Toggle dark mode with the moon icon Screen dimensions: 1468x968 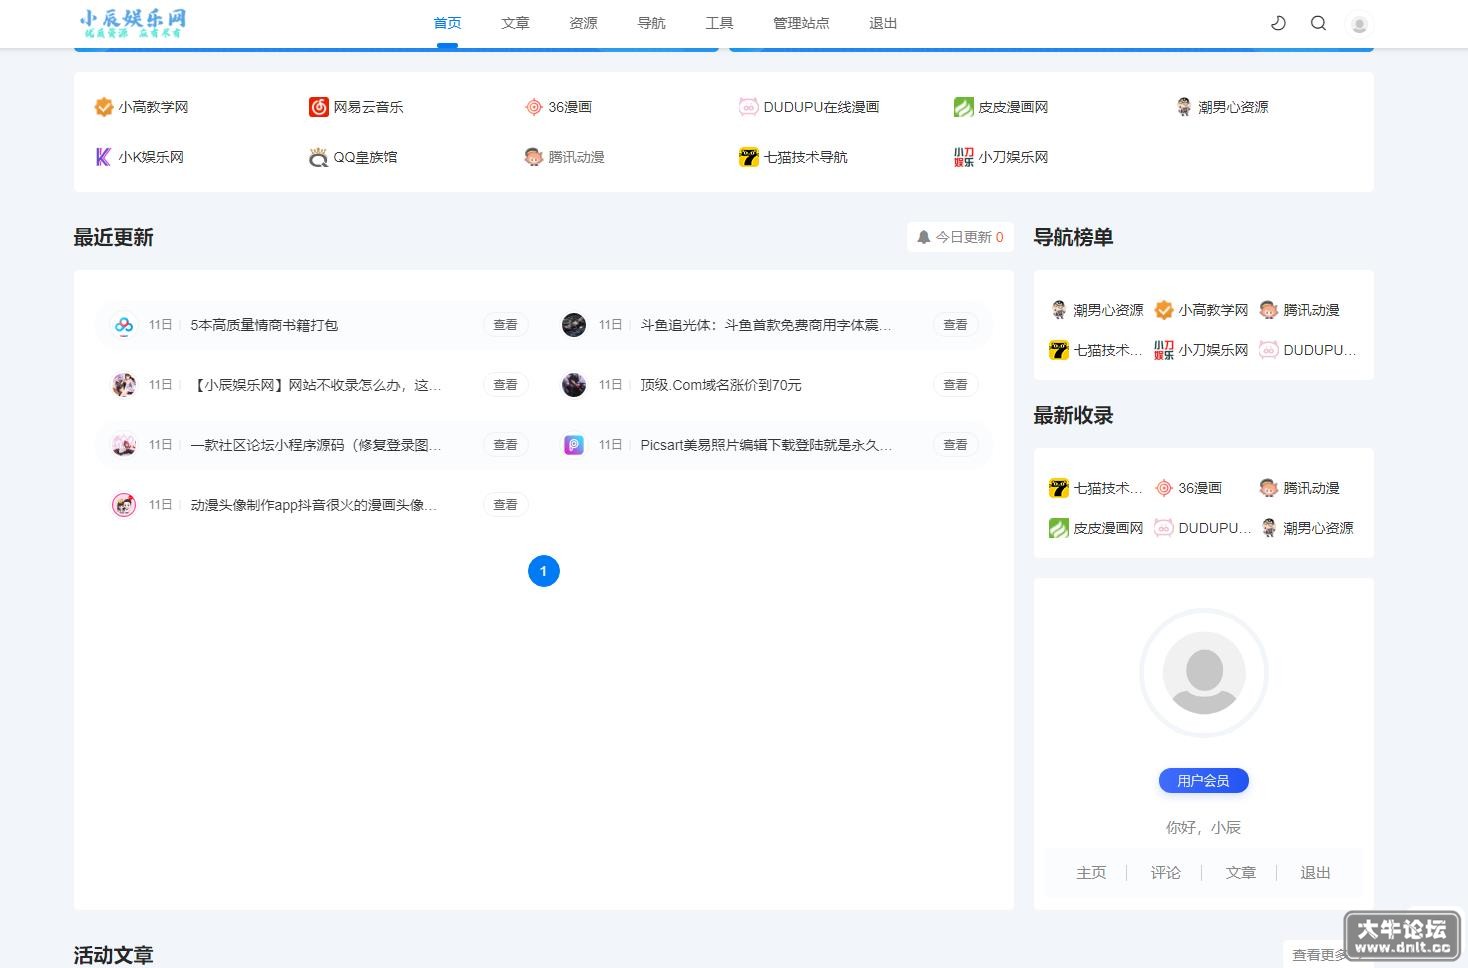point(1278,23)
